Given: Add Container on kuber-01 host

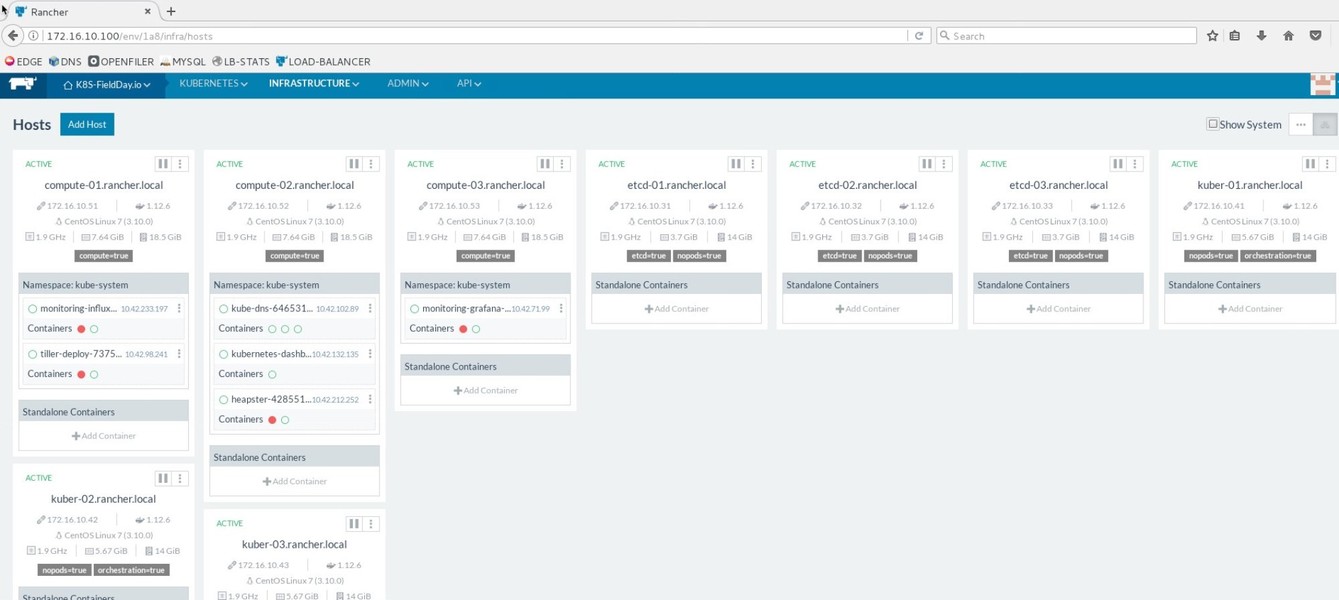Looking at the screenshot, I should coord(1250,309).
